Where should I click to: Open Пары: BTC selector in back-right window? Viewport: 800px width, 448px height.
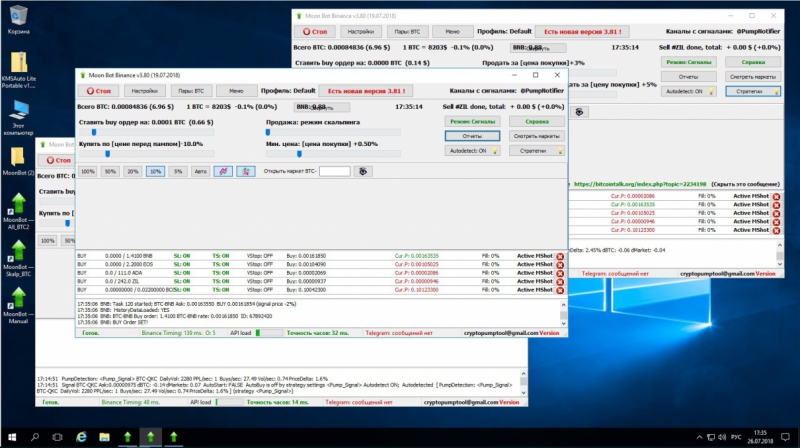point(407,32)
